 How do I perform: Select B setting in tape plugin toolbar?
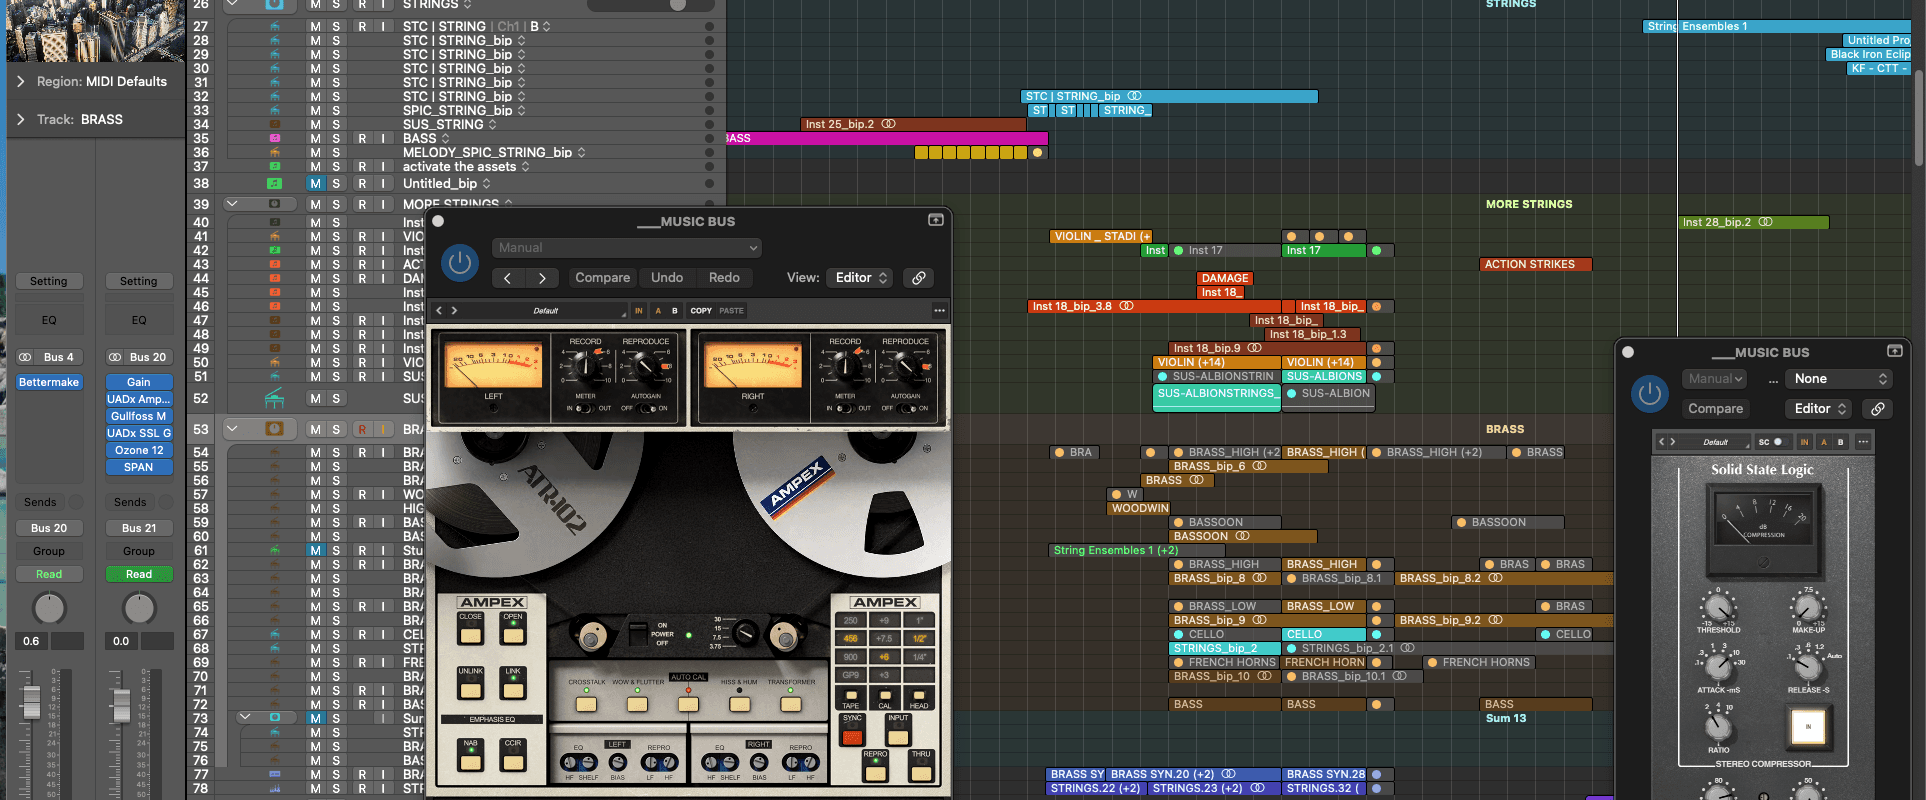[675, 311]
